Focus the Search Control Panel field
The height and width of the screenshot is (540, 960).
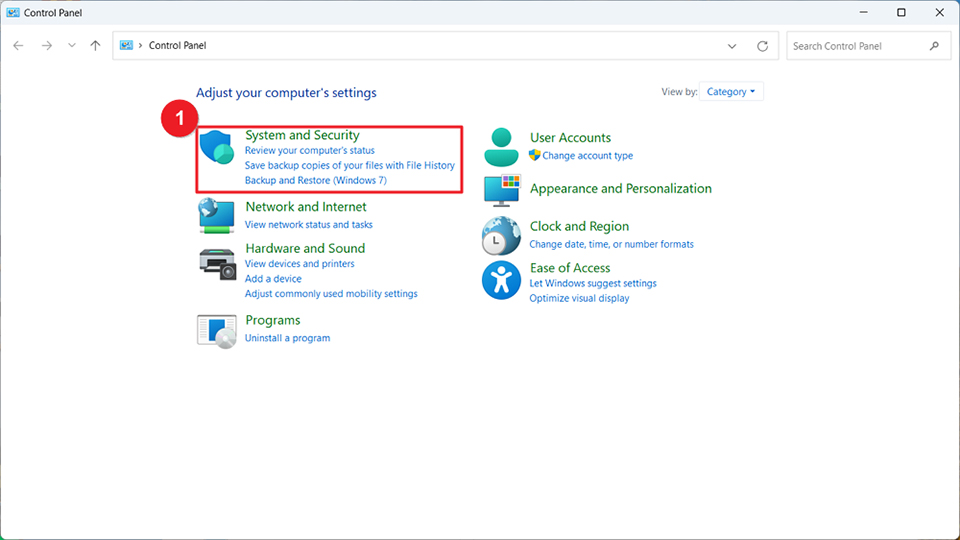tap(857, 46)
